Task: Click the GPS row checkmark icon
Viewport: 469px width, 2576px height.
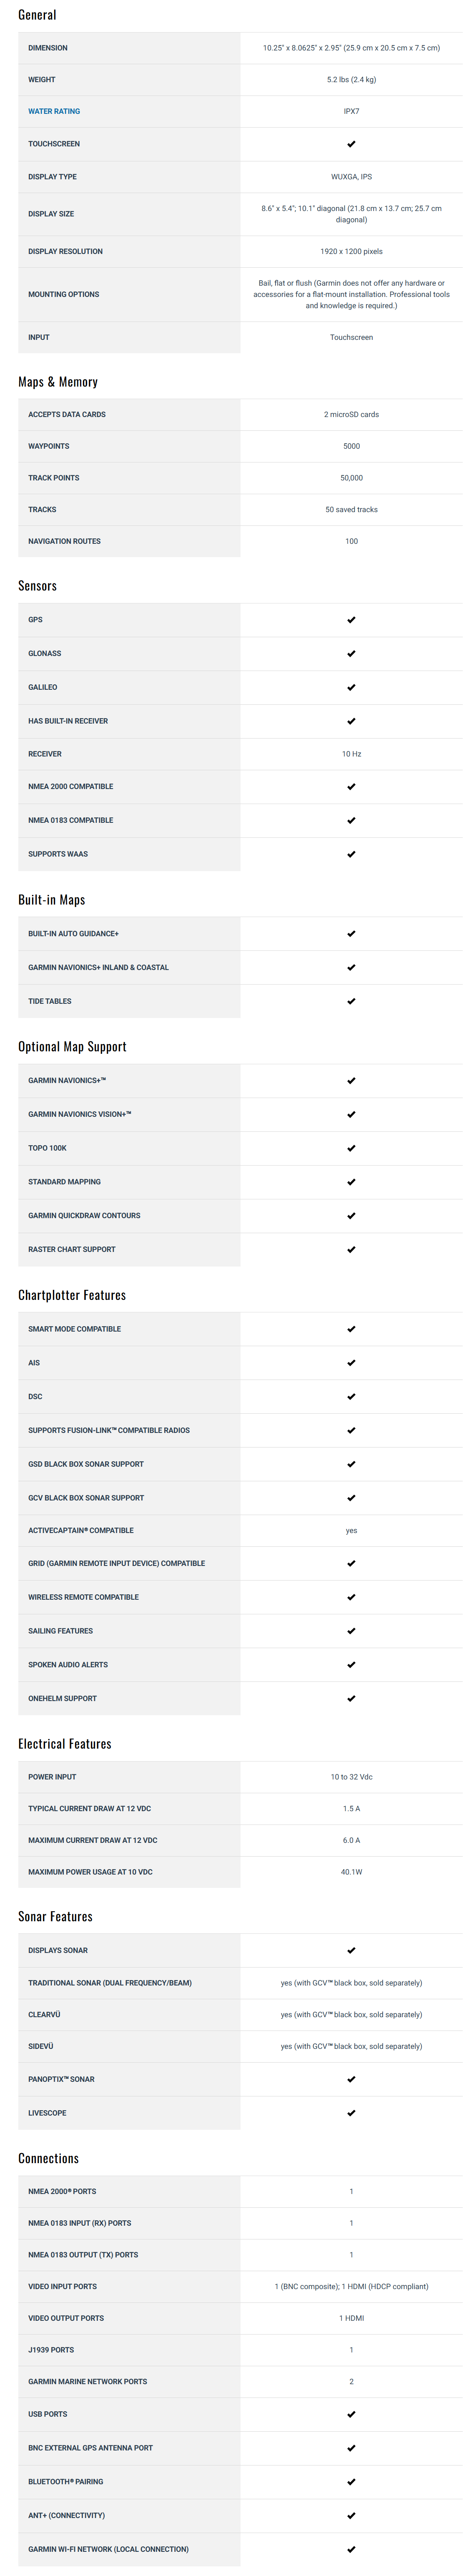Action: [x=351, y=620]
